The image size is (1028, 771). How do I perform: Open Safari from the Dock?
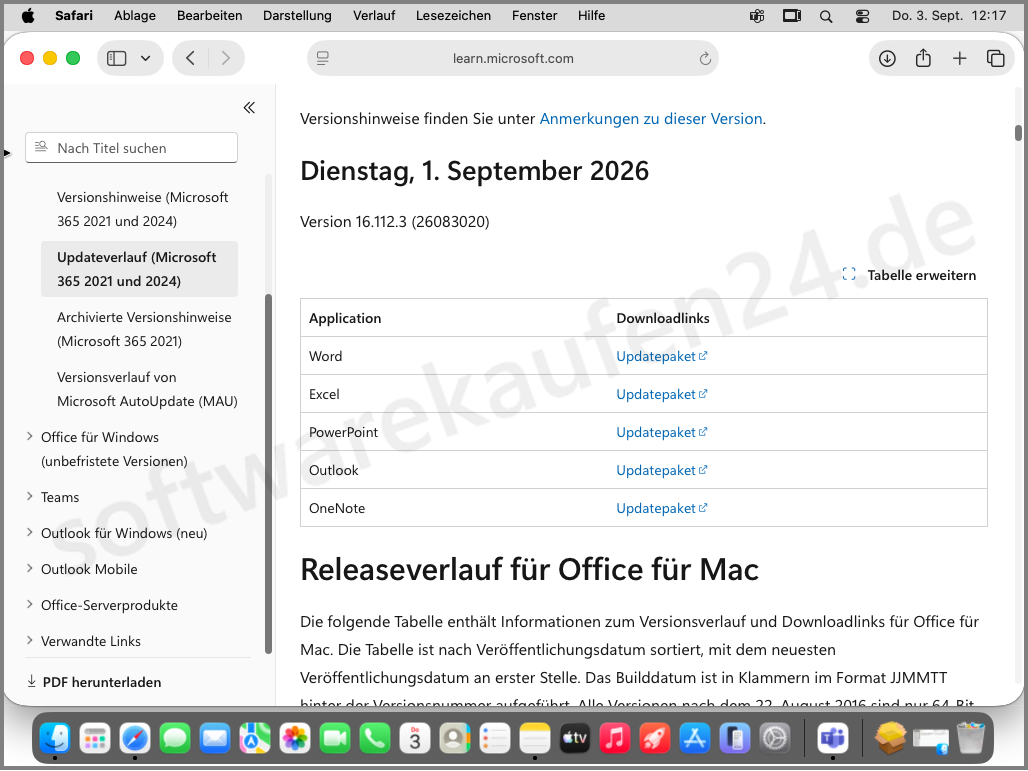pyautogui.click(x=135, y=739)
